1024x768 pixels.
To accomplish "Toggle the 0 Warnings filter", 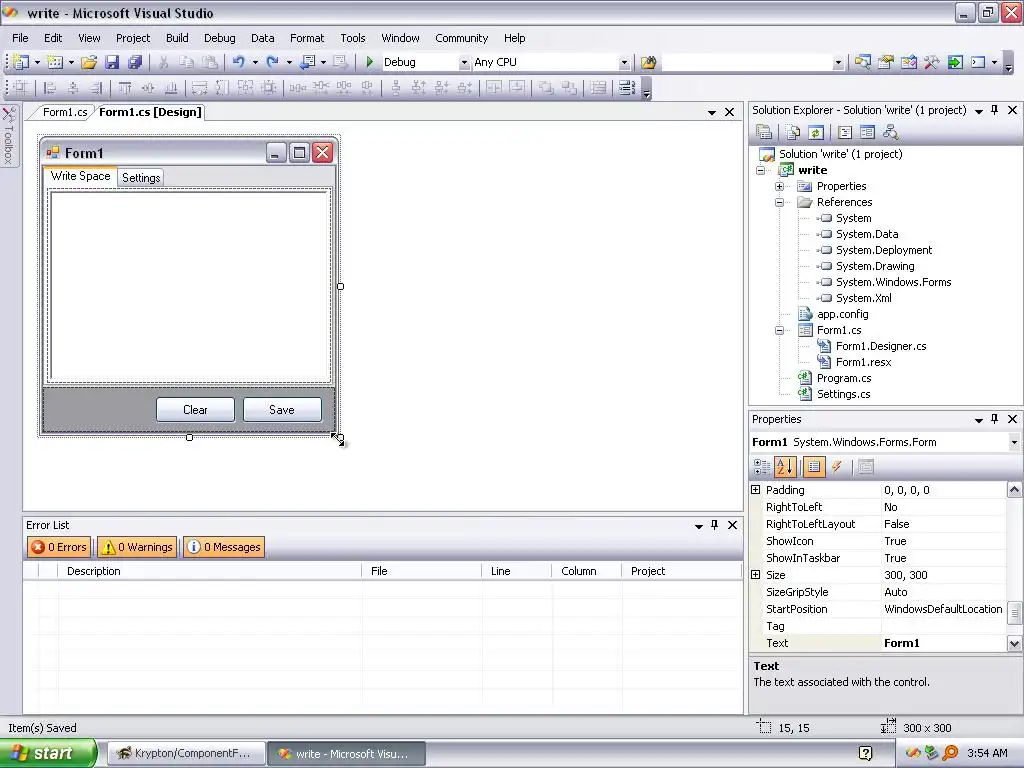I will click(138, 547).
